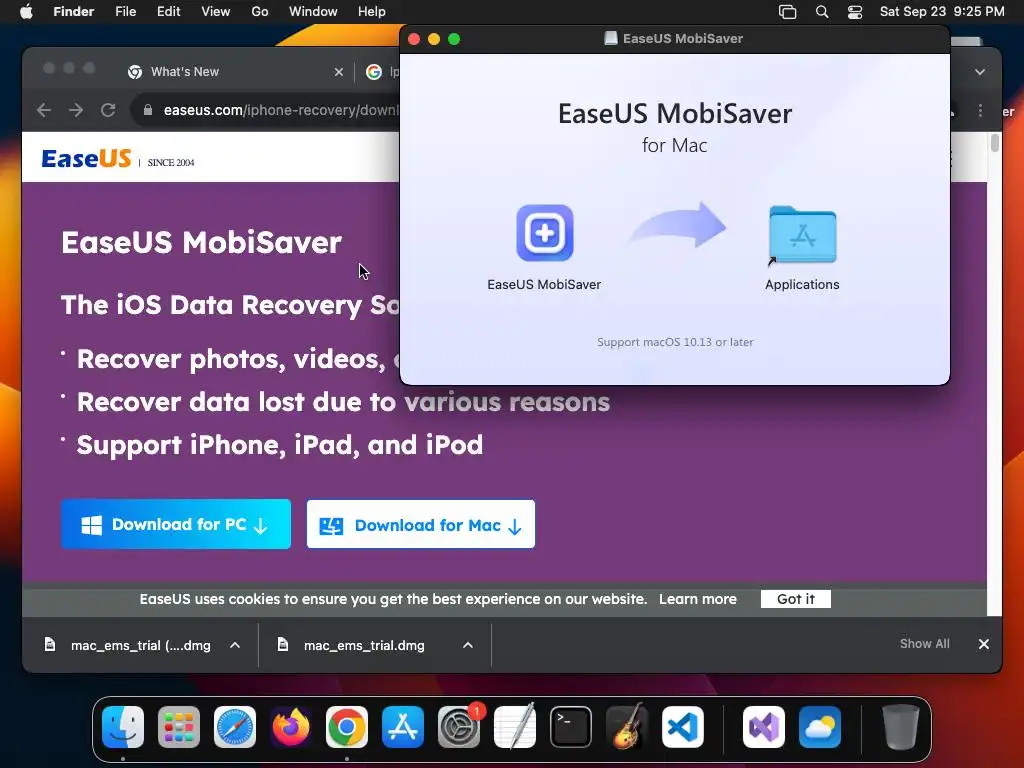This screenshot has height=768, width=1024.
Task: Close the Chrome downloads bar
Action: 984,644
